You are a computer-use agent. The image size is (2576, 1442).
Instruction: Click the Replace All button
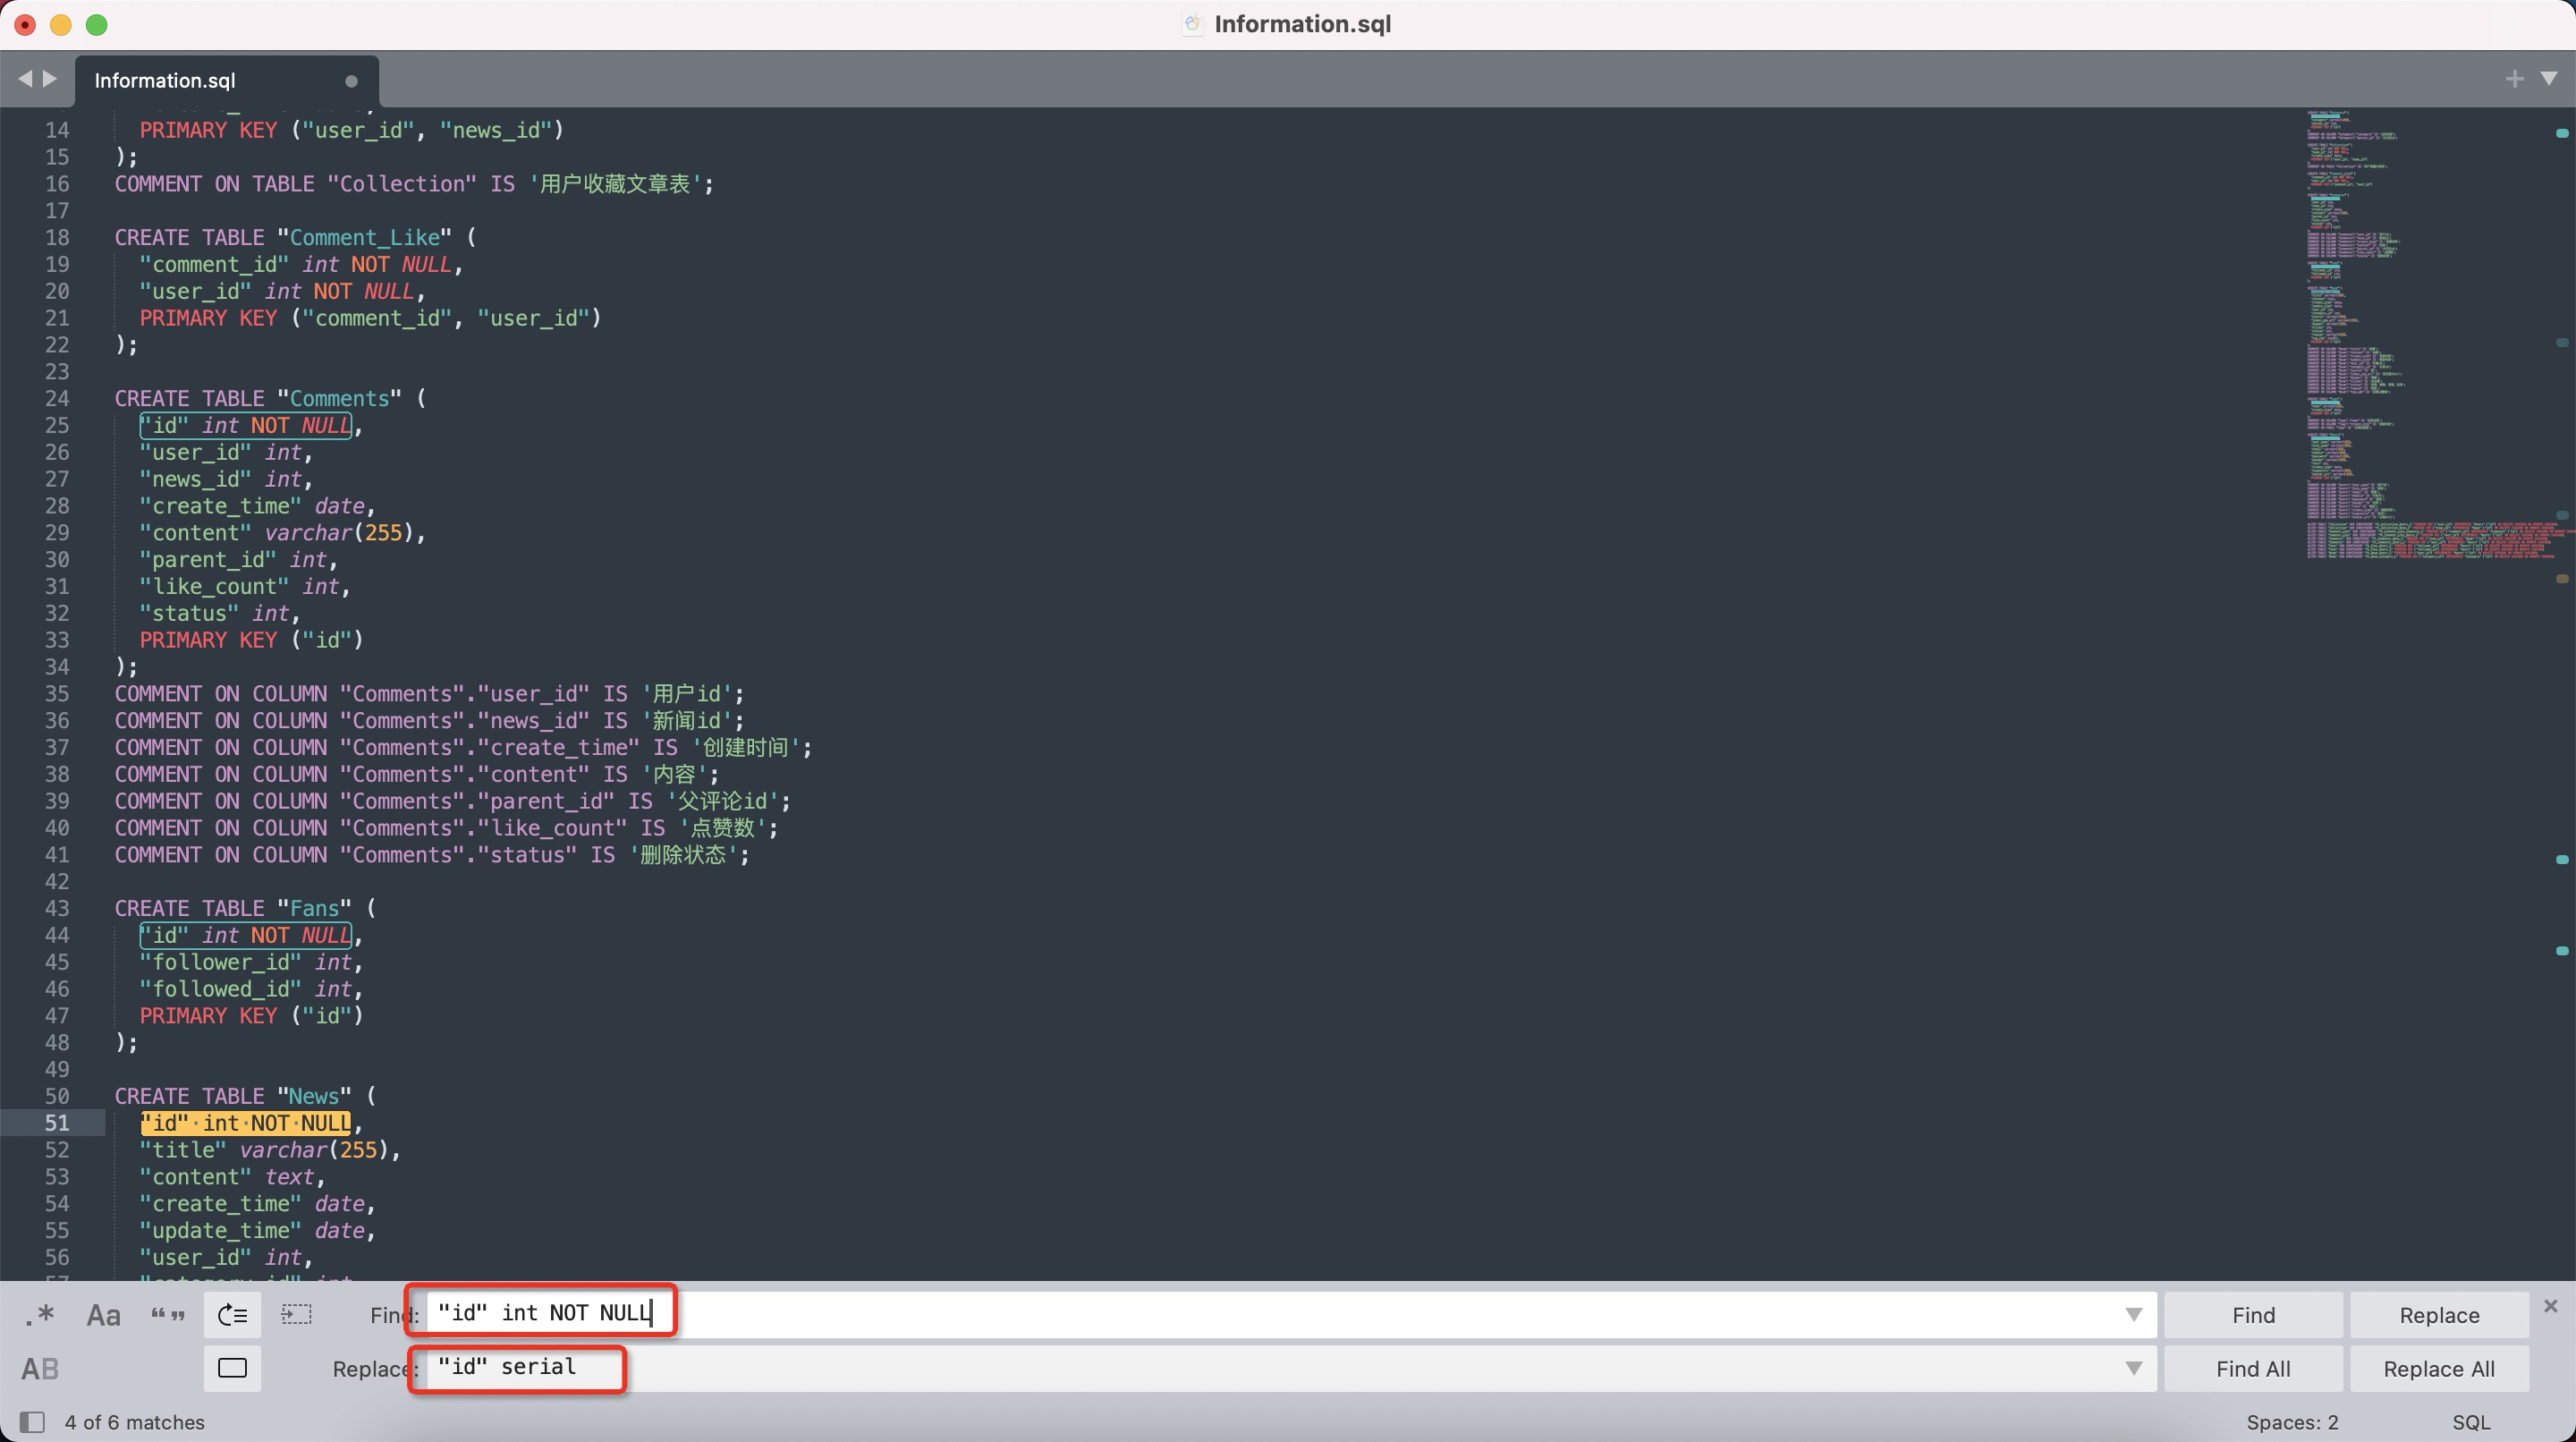click(x=2438, y=1369)
